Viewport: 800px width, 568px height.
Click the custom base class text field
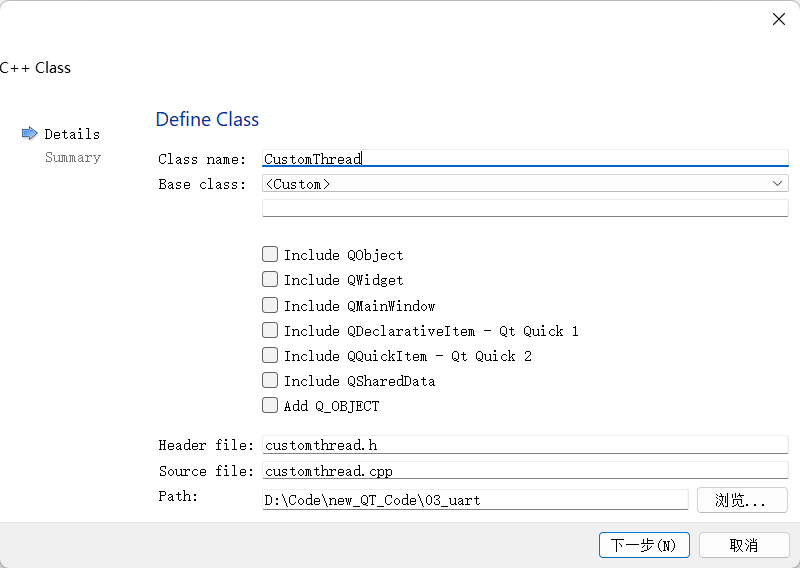[x=525, y=208]
